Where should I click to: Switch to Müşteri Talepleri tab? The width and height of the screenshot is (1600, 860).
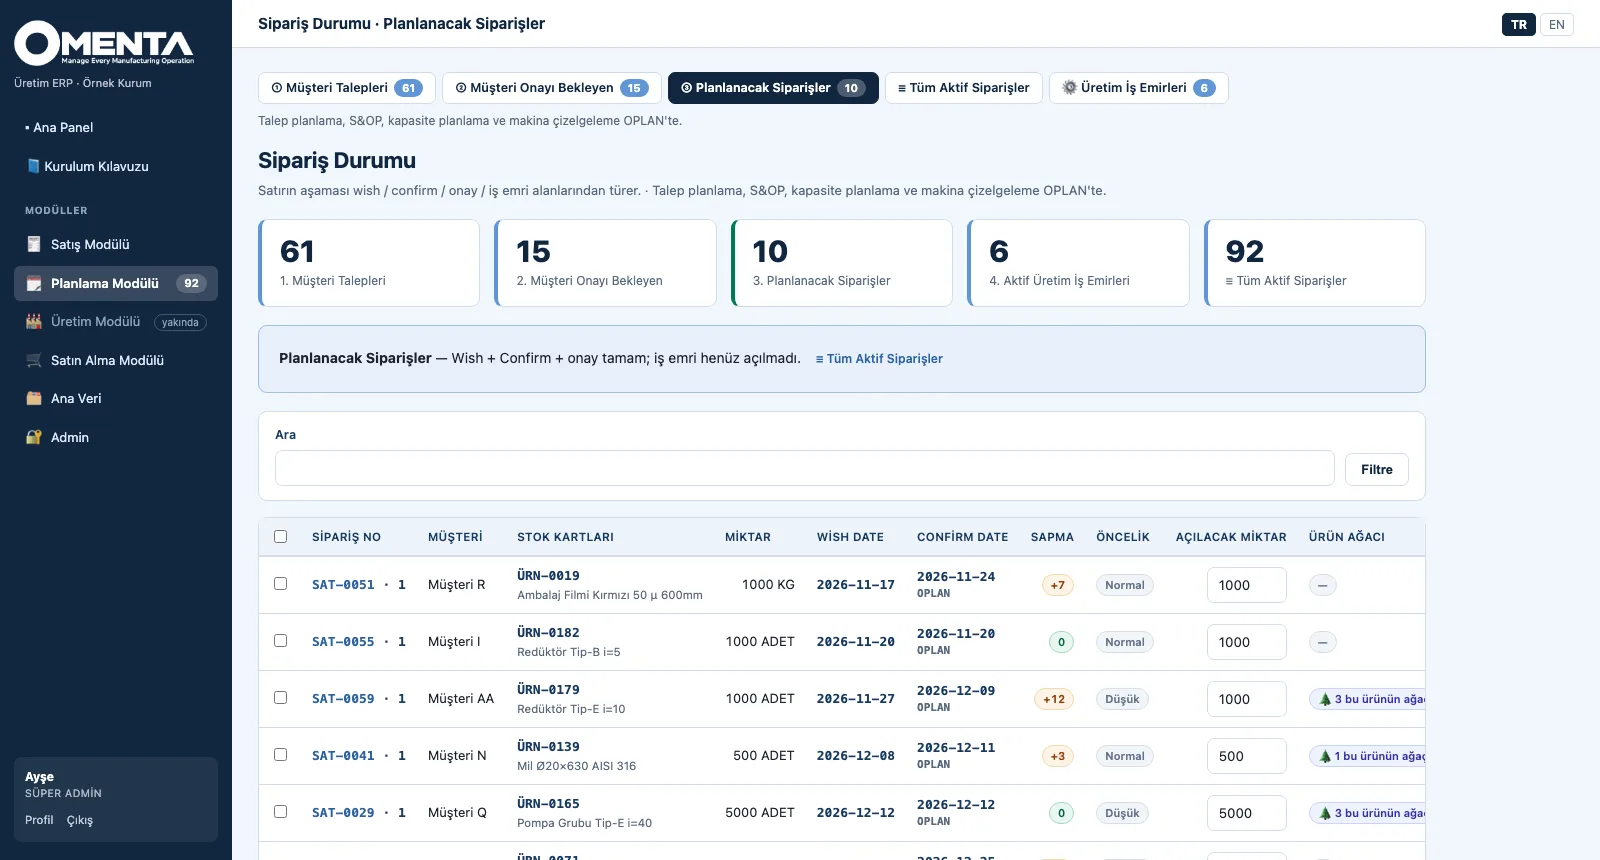(346, 88)
